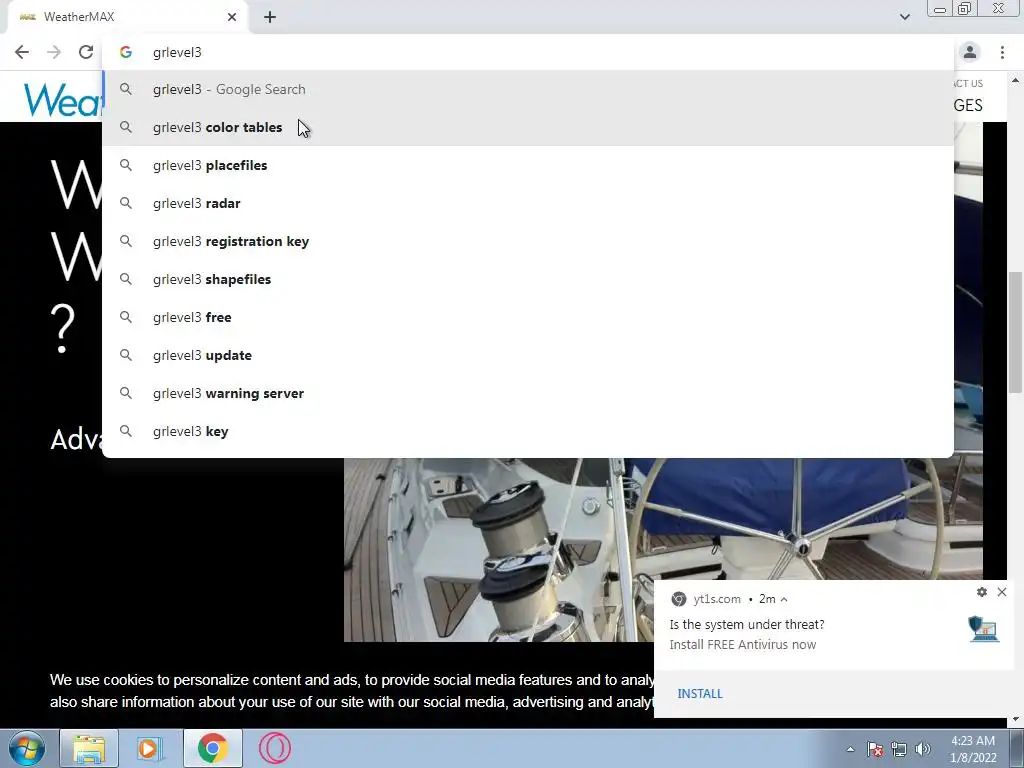Choose the 'grlevel3 shapefiles' suggestion
Image resolution: width=1024 pixels, height=768 pixels.
pyautogui.click(x=528, y=279)
